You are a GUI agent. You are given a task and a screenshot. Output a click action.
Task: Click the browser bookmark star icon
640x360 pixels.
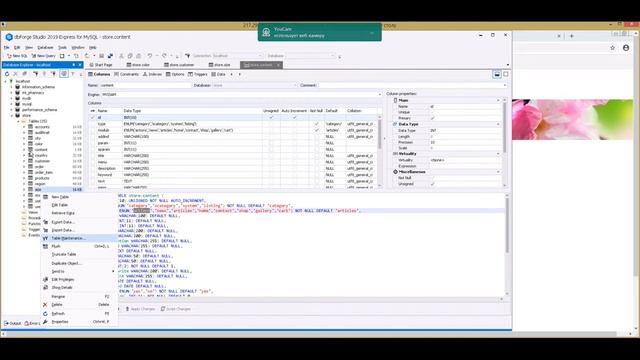tap(612, 48)
